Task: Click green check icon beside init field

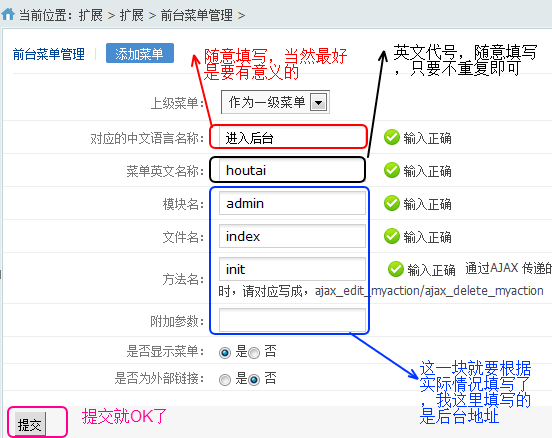Action: tap(396, 269)
